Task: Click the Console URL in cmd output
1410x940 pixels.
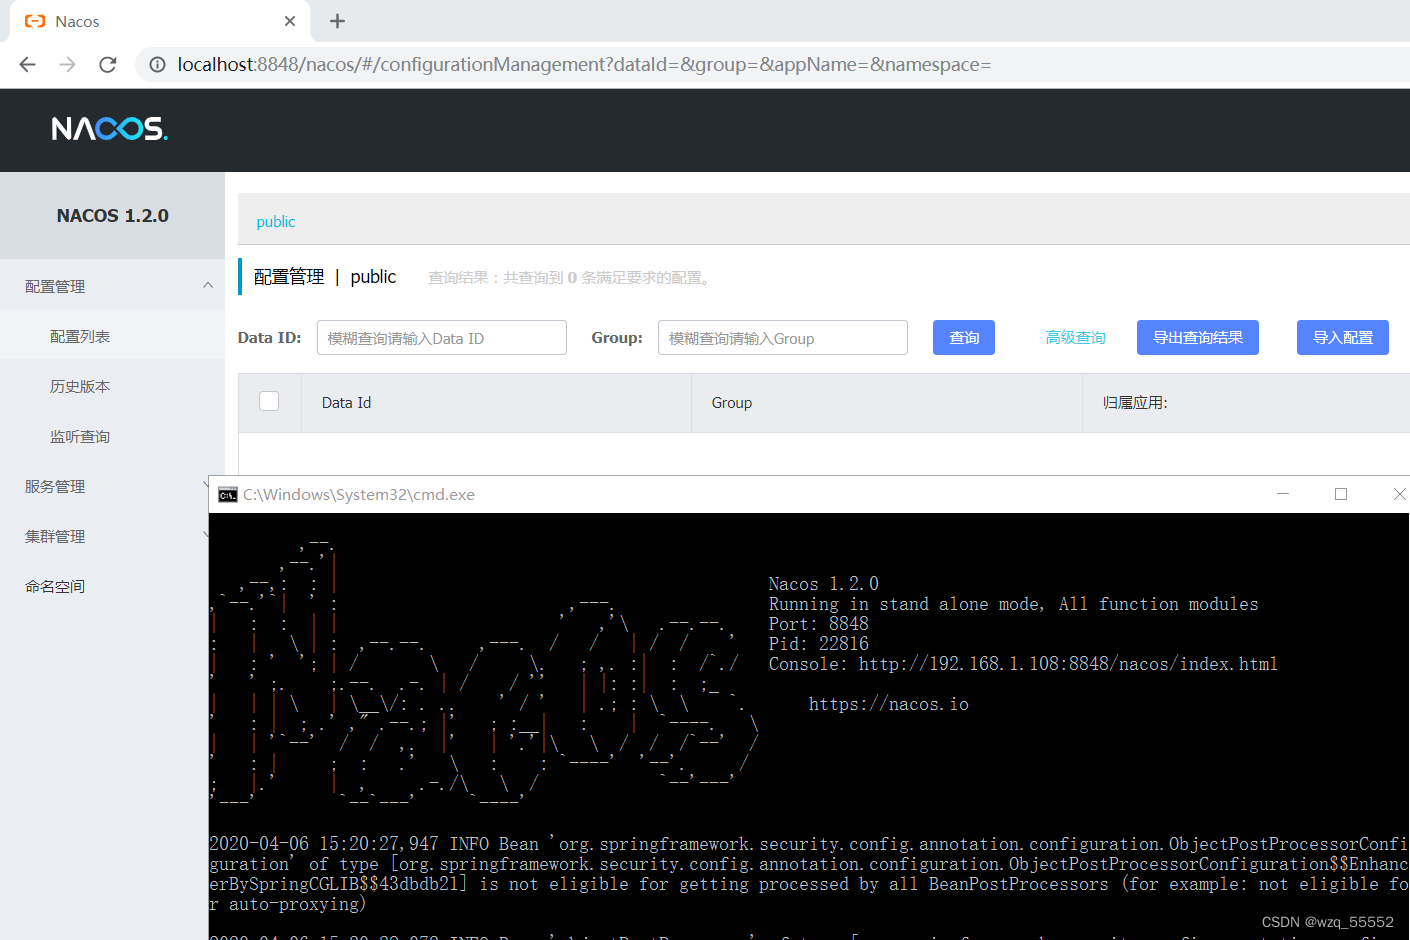Action: (x=1068, y=664)
